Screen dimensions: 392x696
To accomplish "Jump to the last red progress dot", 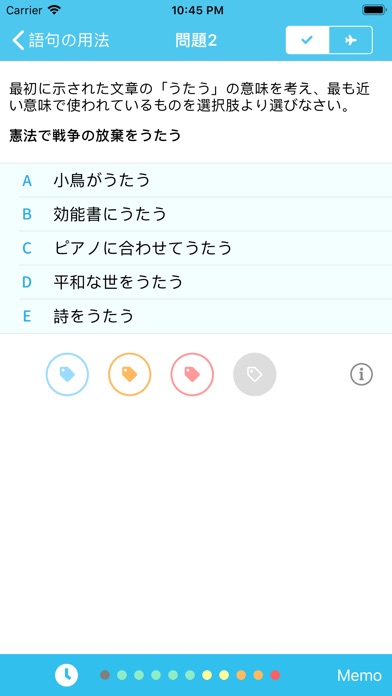I will point(275,675).
